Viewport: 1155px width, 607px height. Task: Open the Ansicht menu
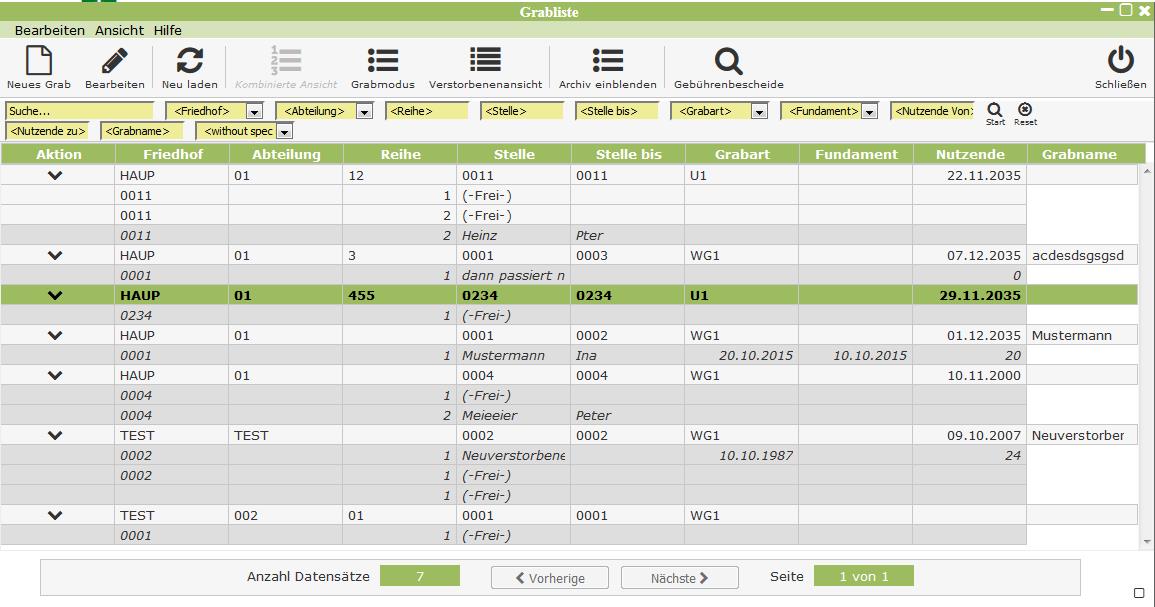click(x=119, y=31)
